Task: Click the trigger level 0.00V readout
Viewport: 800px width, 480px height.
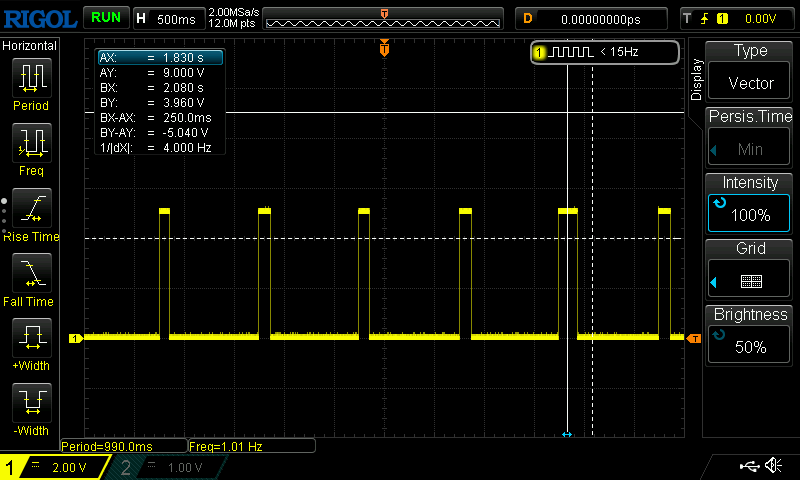Action: (x=760, y=19)
